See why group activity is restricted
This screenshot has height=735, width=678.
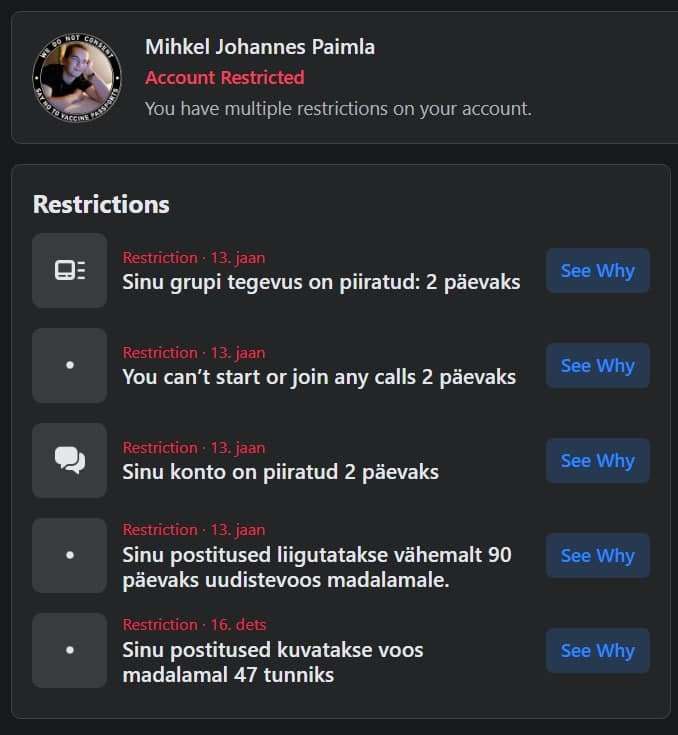[597, 270]
